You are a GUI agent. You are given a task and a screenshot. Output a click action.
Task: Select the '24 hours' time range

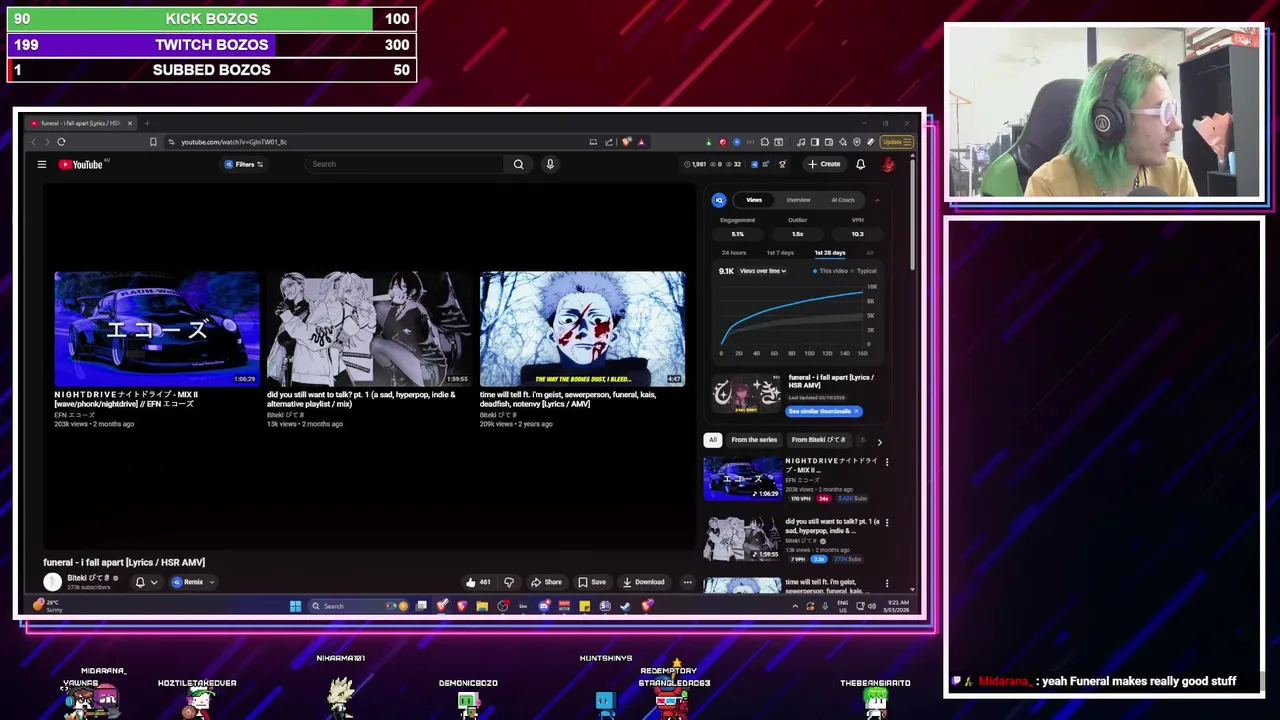(x=734, y=253)
